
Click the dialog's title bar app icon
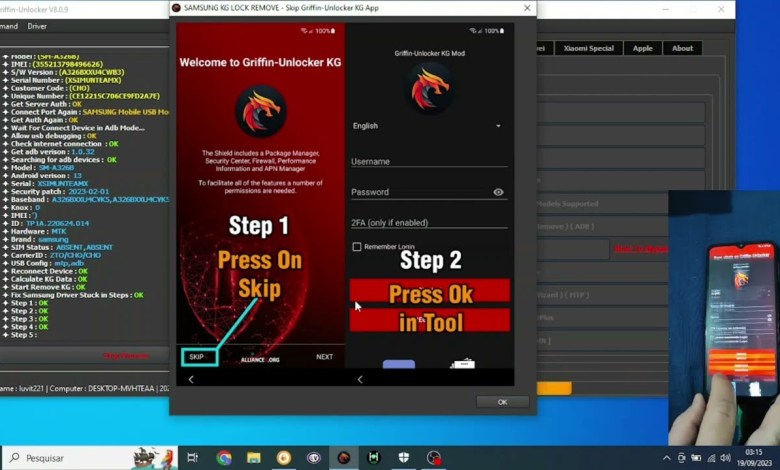coord(176,8)
